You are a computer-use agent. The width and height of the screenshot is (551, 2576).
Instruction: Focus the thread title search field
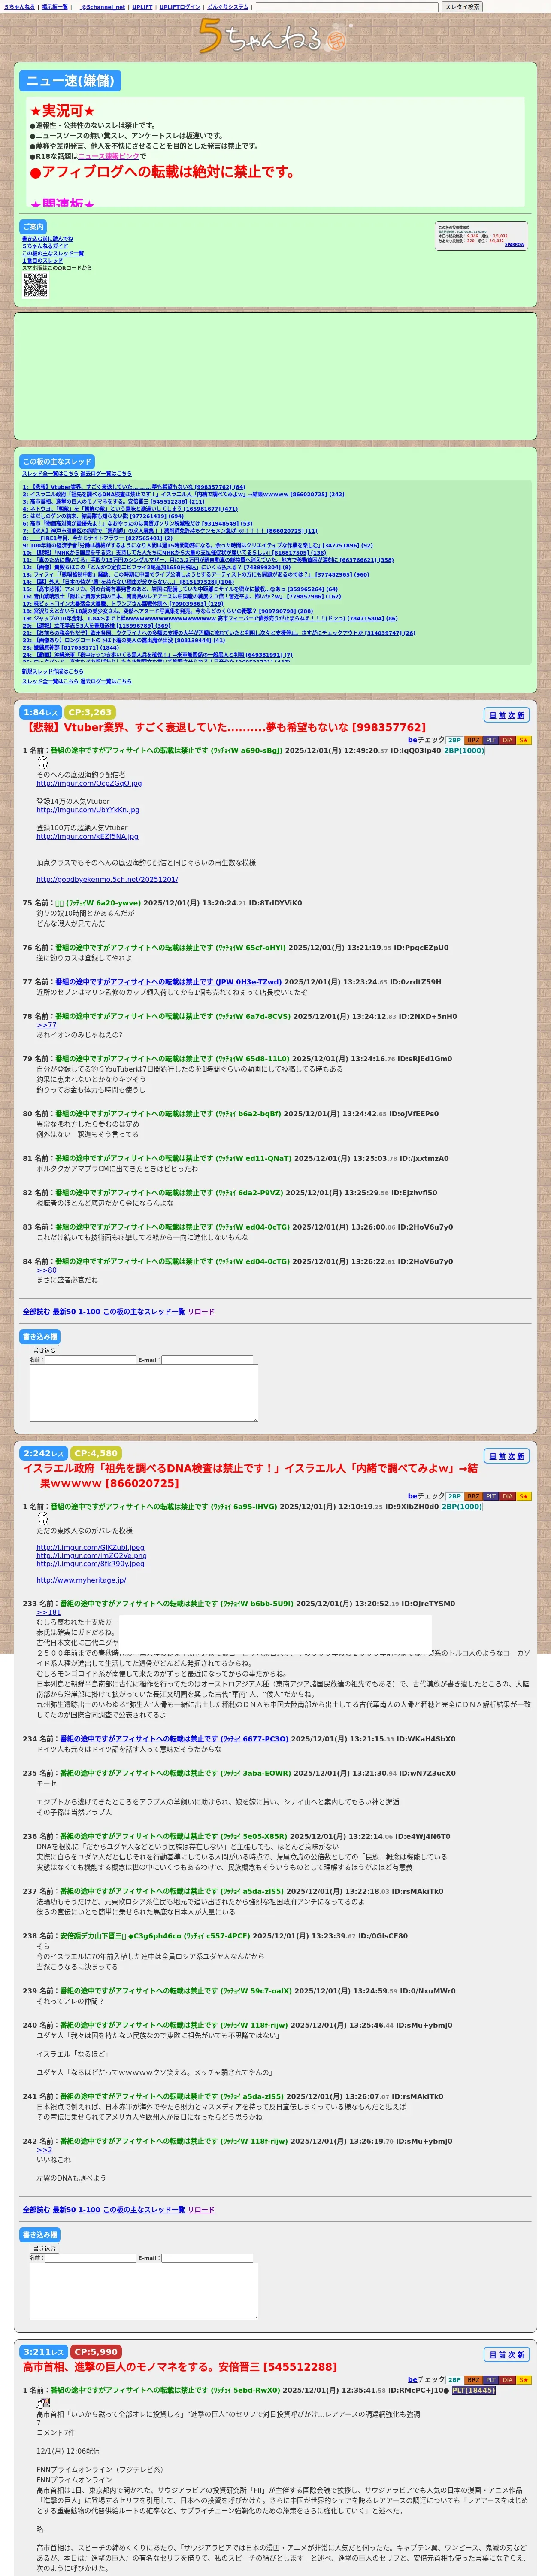point(347,7)
